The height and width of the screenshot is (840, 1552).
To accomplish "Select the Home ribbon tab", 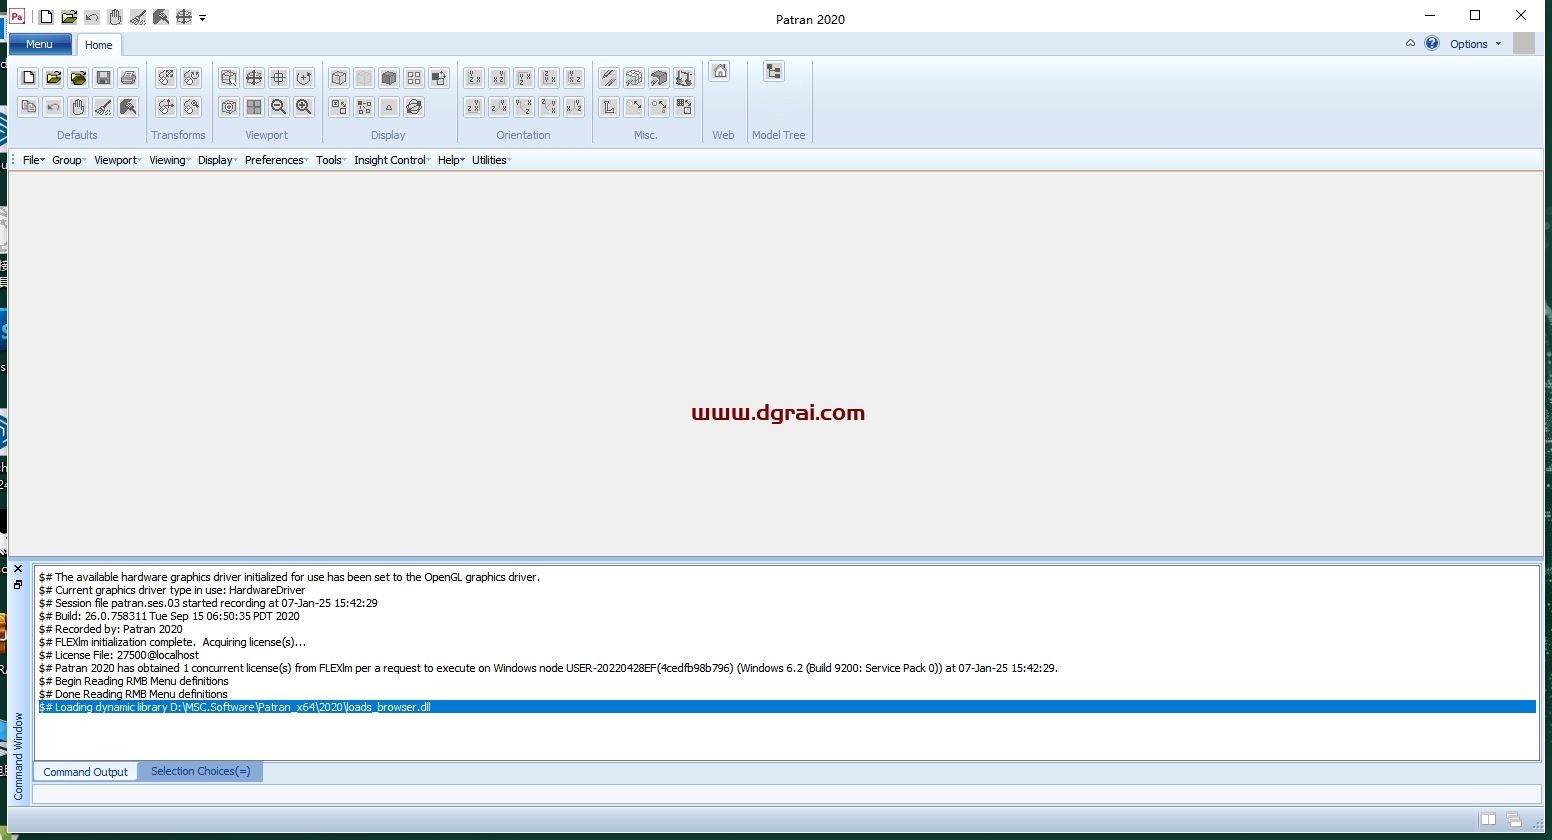I will 99,45.
